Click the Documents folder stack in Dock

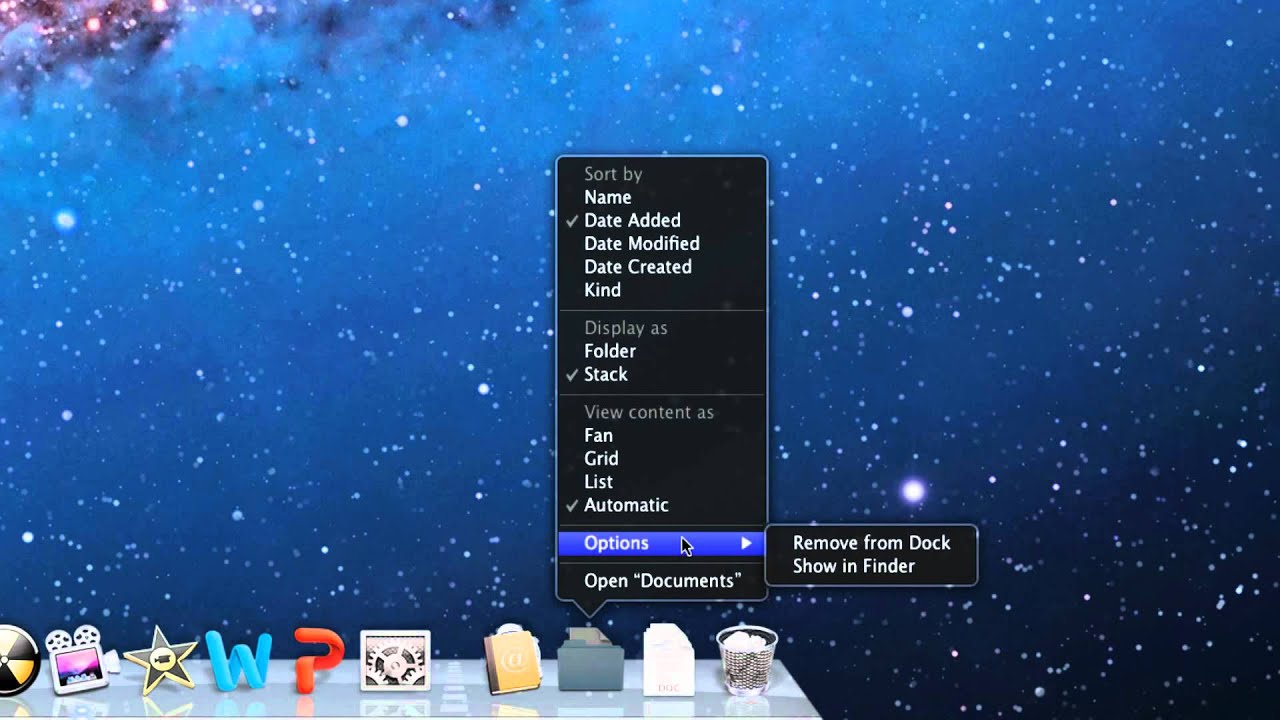[590, 658]
